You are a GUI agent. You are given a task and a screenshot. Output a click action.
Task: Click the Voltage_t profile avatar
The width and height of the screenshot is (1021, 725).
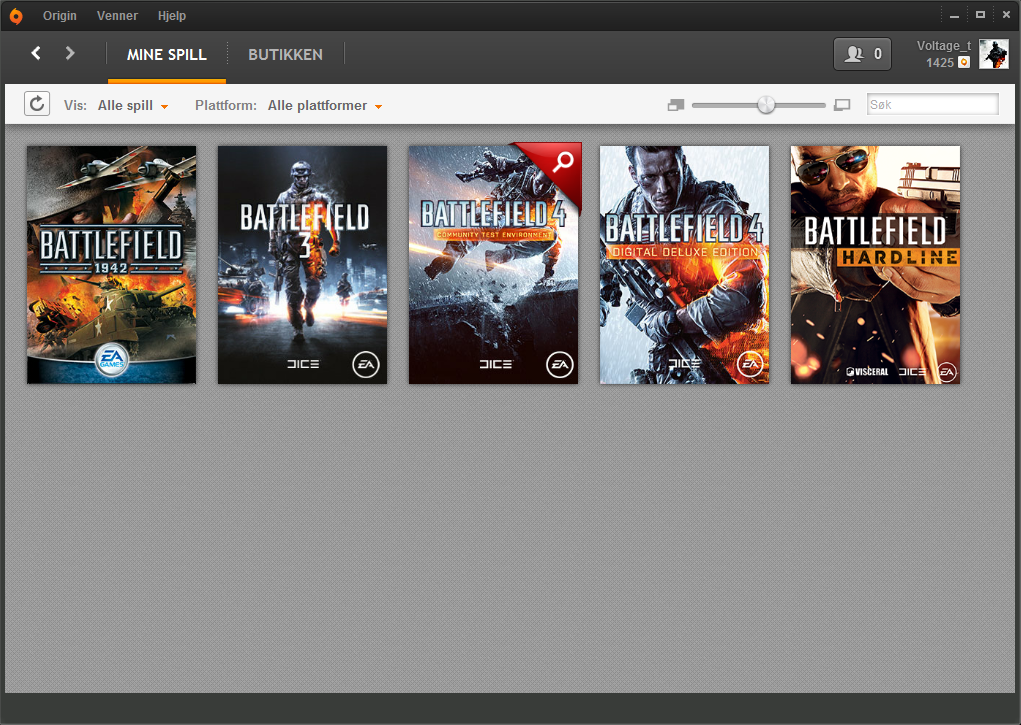tap(994, 54)
